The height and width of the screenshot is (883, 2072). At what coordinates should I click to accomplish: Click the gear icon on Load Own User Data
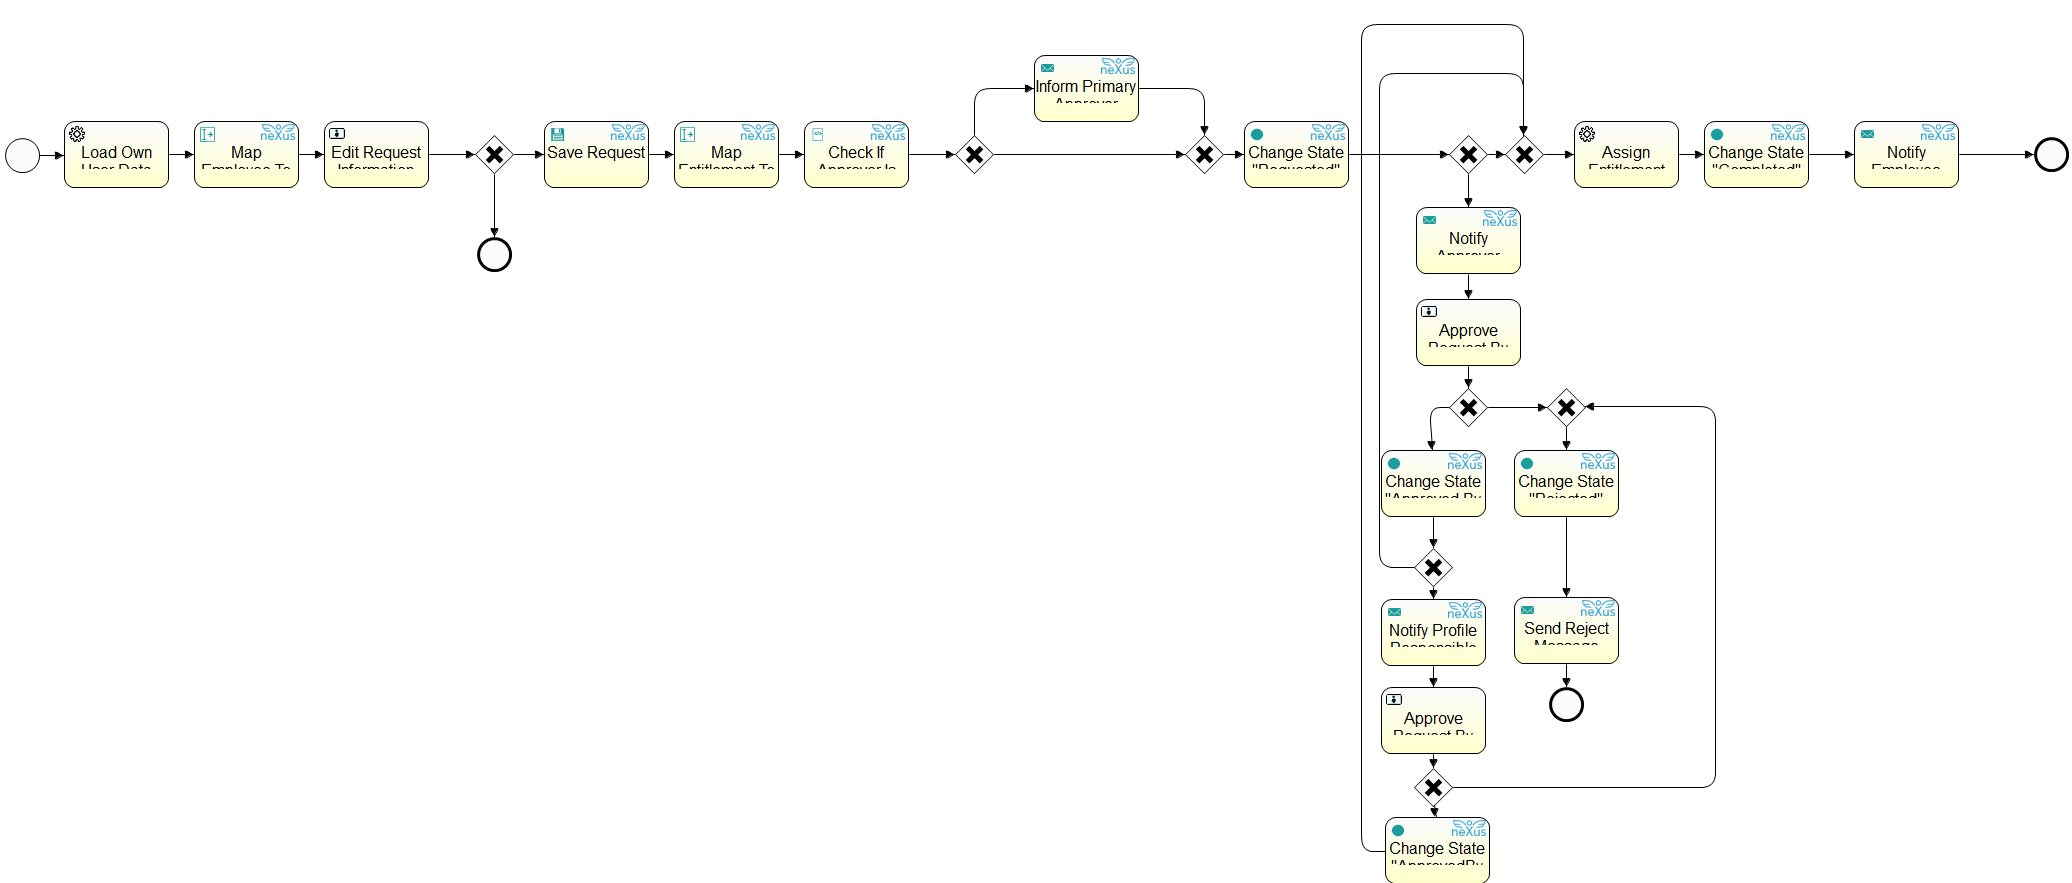77,134
